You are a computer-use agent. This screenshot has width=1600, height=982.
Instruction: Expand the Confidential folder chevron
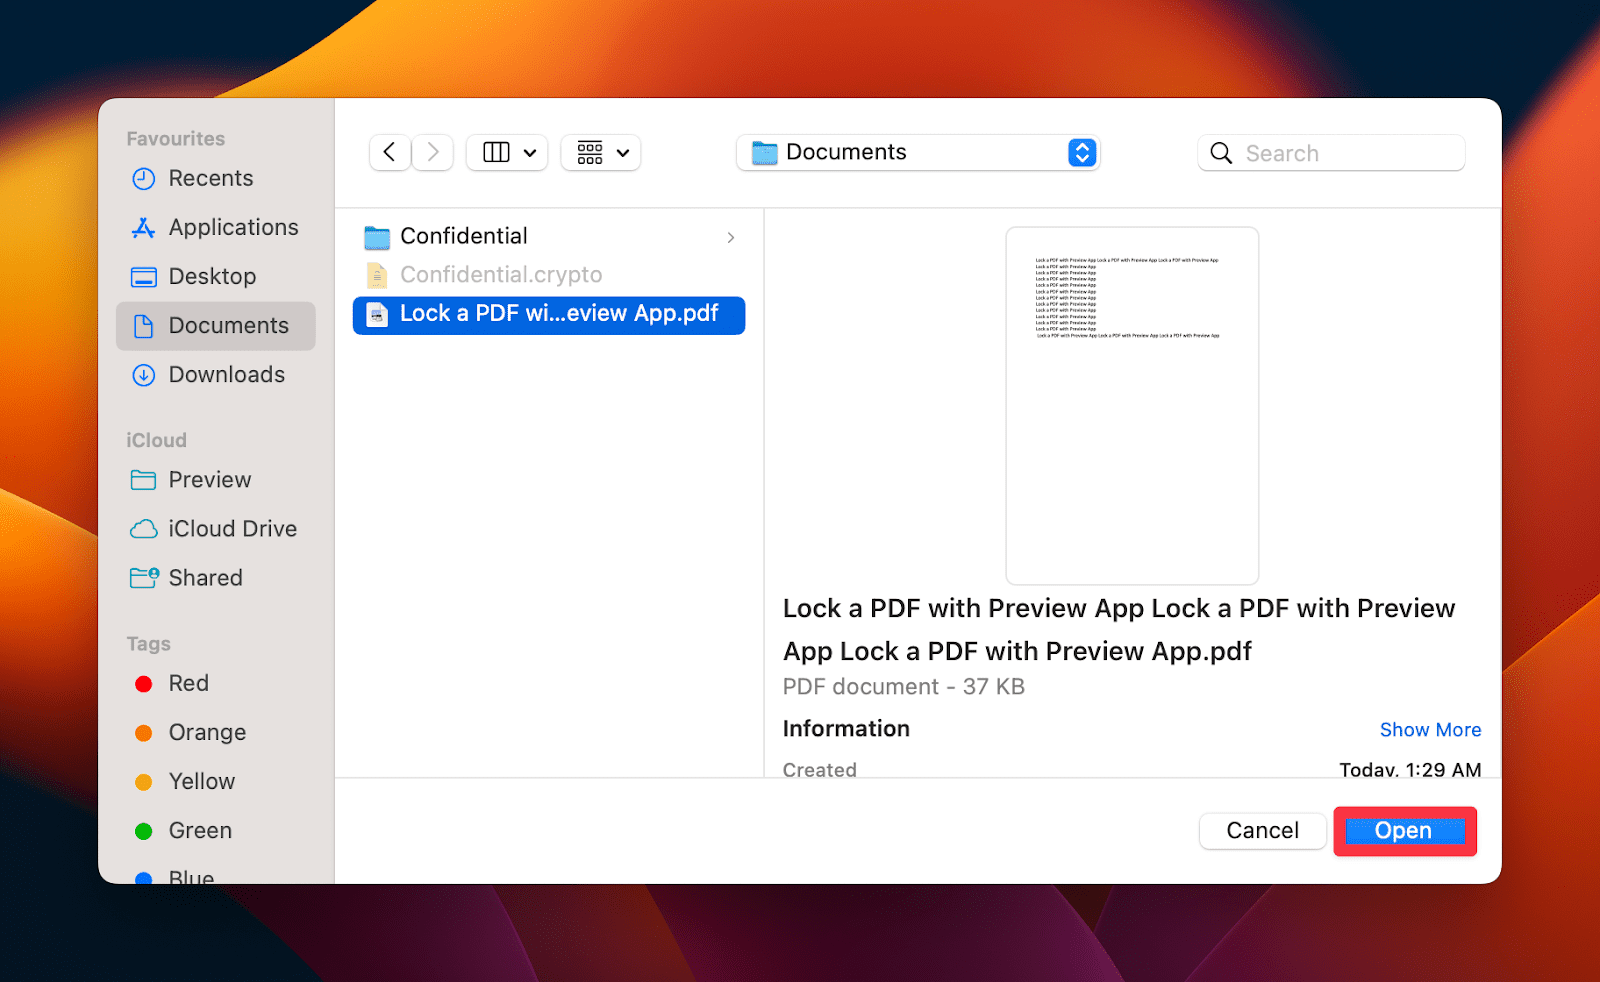(731, 237)
